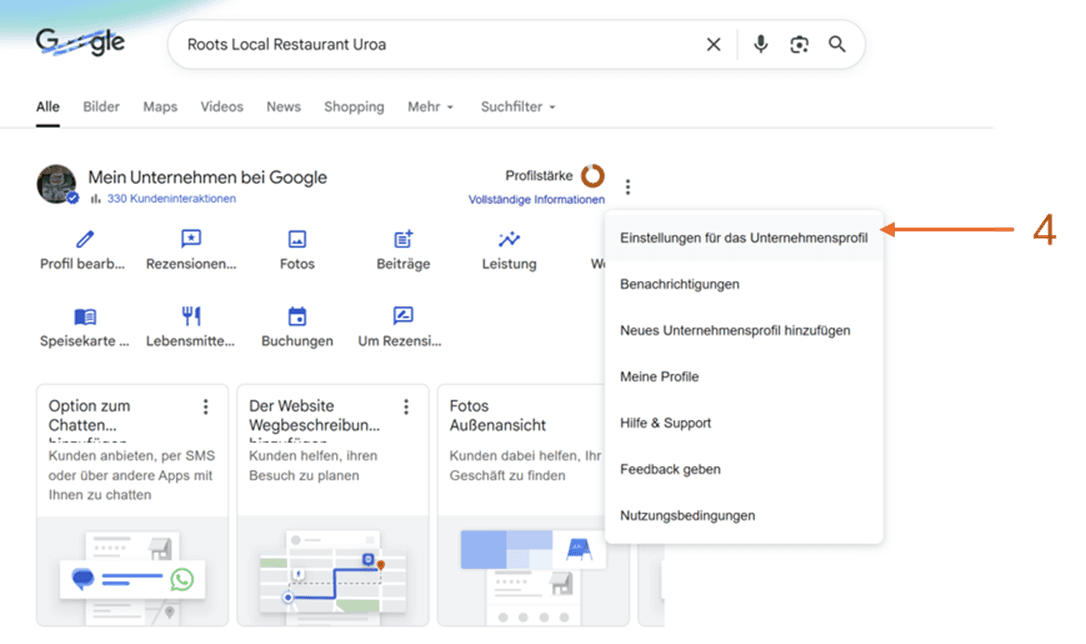Open Um Rezensi... review request icon
Image resolution: width=1086 pixels, height=644 pixels.
tap(403, 316)
